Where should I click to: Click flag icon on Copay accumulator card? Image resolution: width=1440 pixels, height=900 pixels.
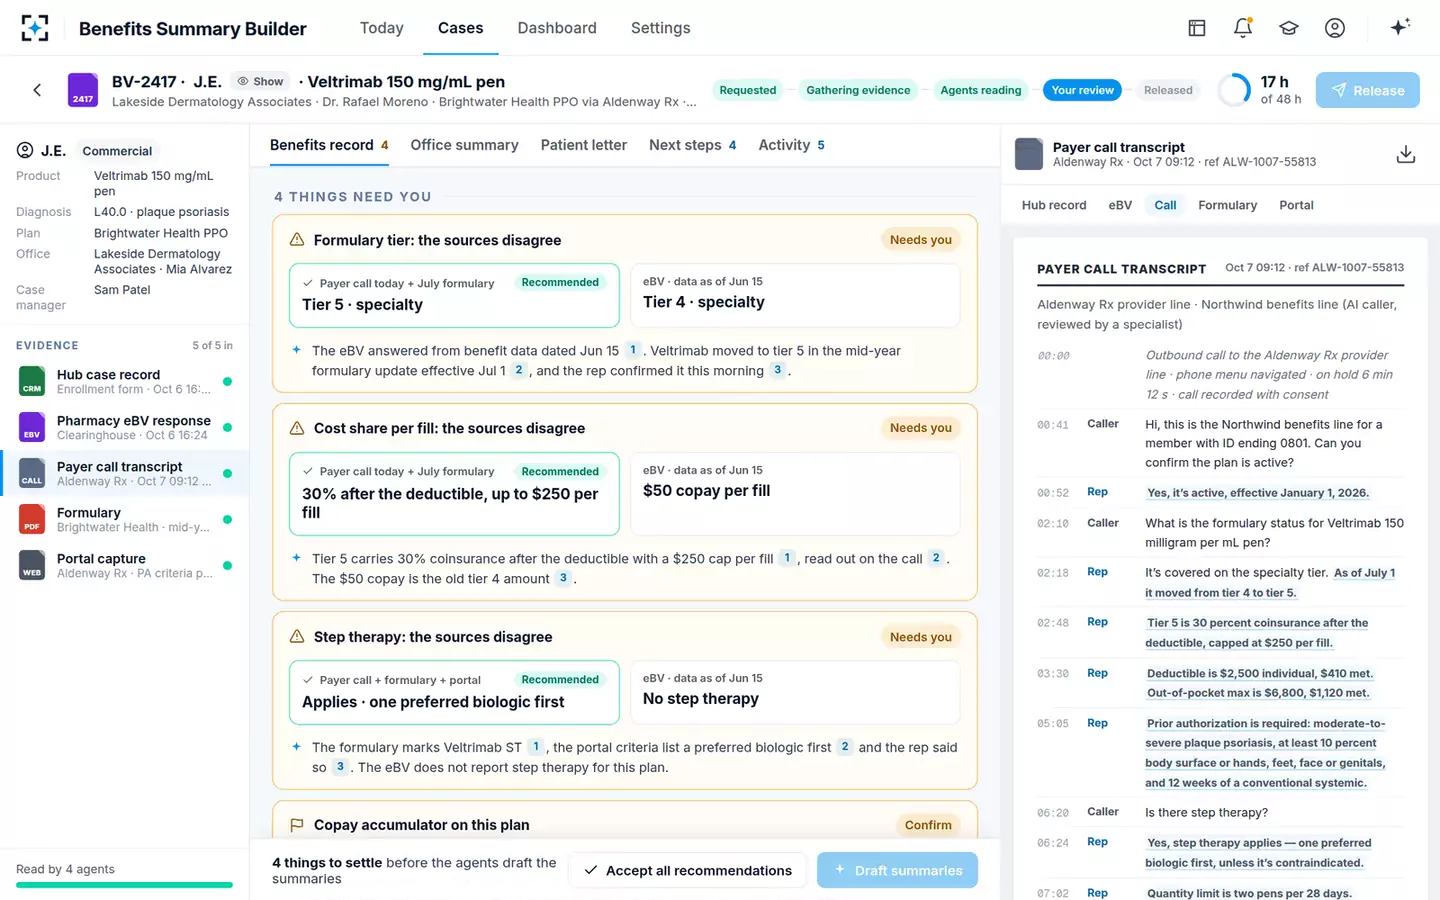pos(297,825)
